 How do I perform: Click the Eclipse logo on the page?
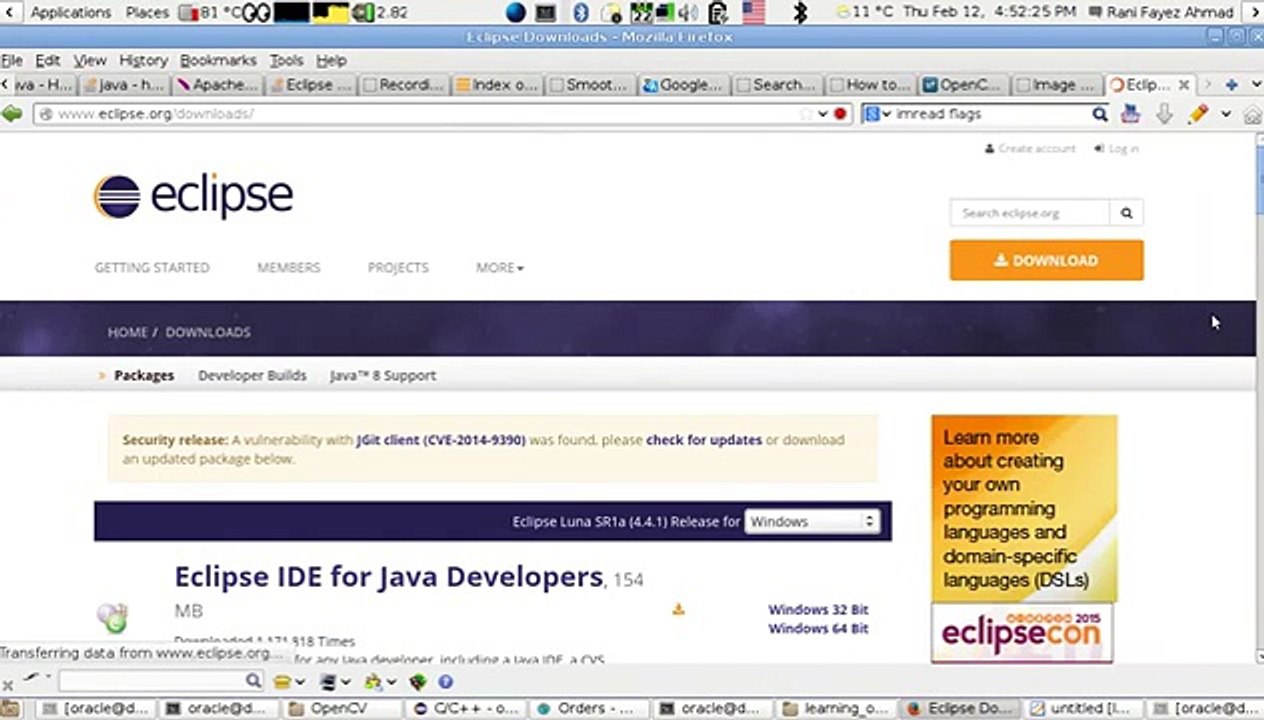193,196
